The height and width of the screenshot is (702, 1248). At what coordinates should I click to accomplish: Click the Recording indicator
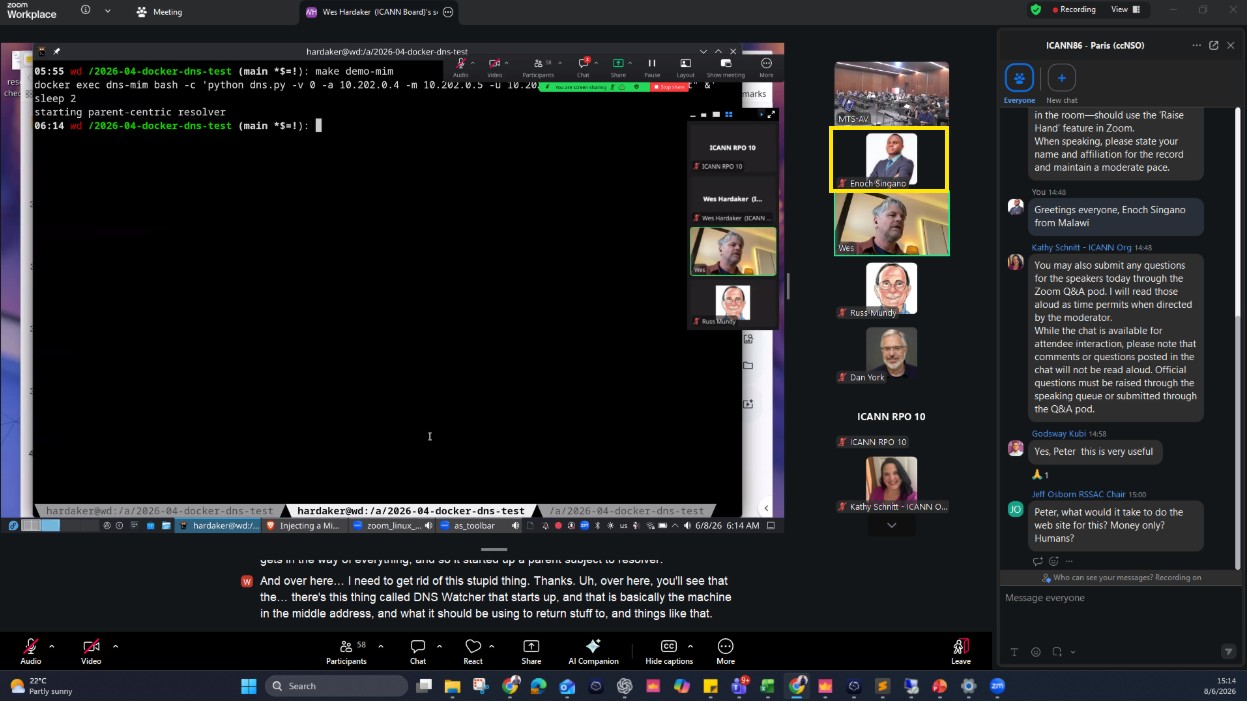(1074, 9)
